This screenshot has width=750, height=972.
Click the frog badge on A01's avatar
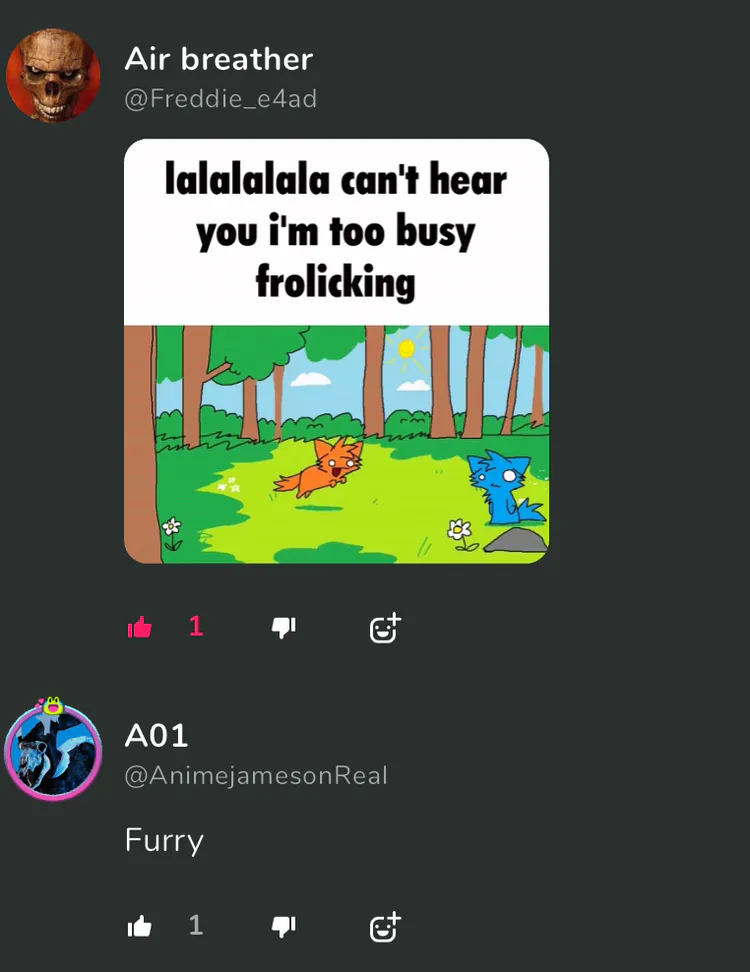tap(52, 705)
